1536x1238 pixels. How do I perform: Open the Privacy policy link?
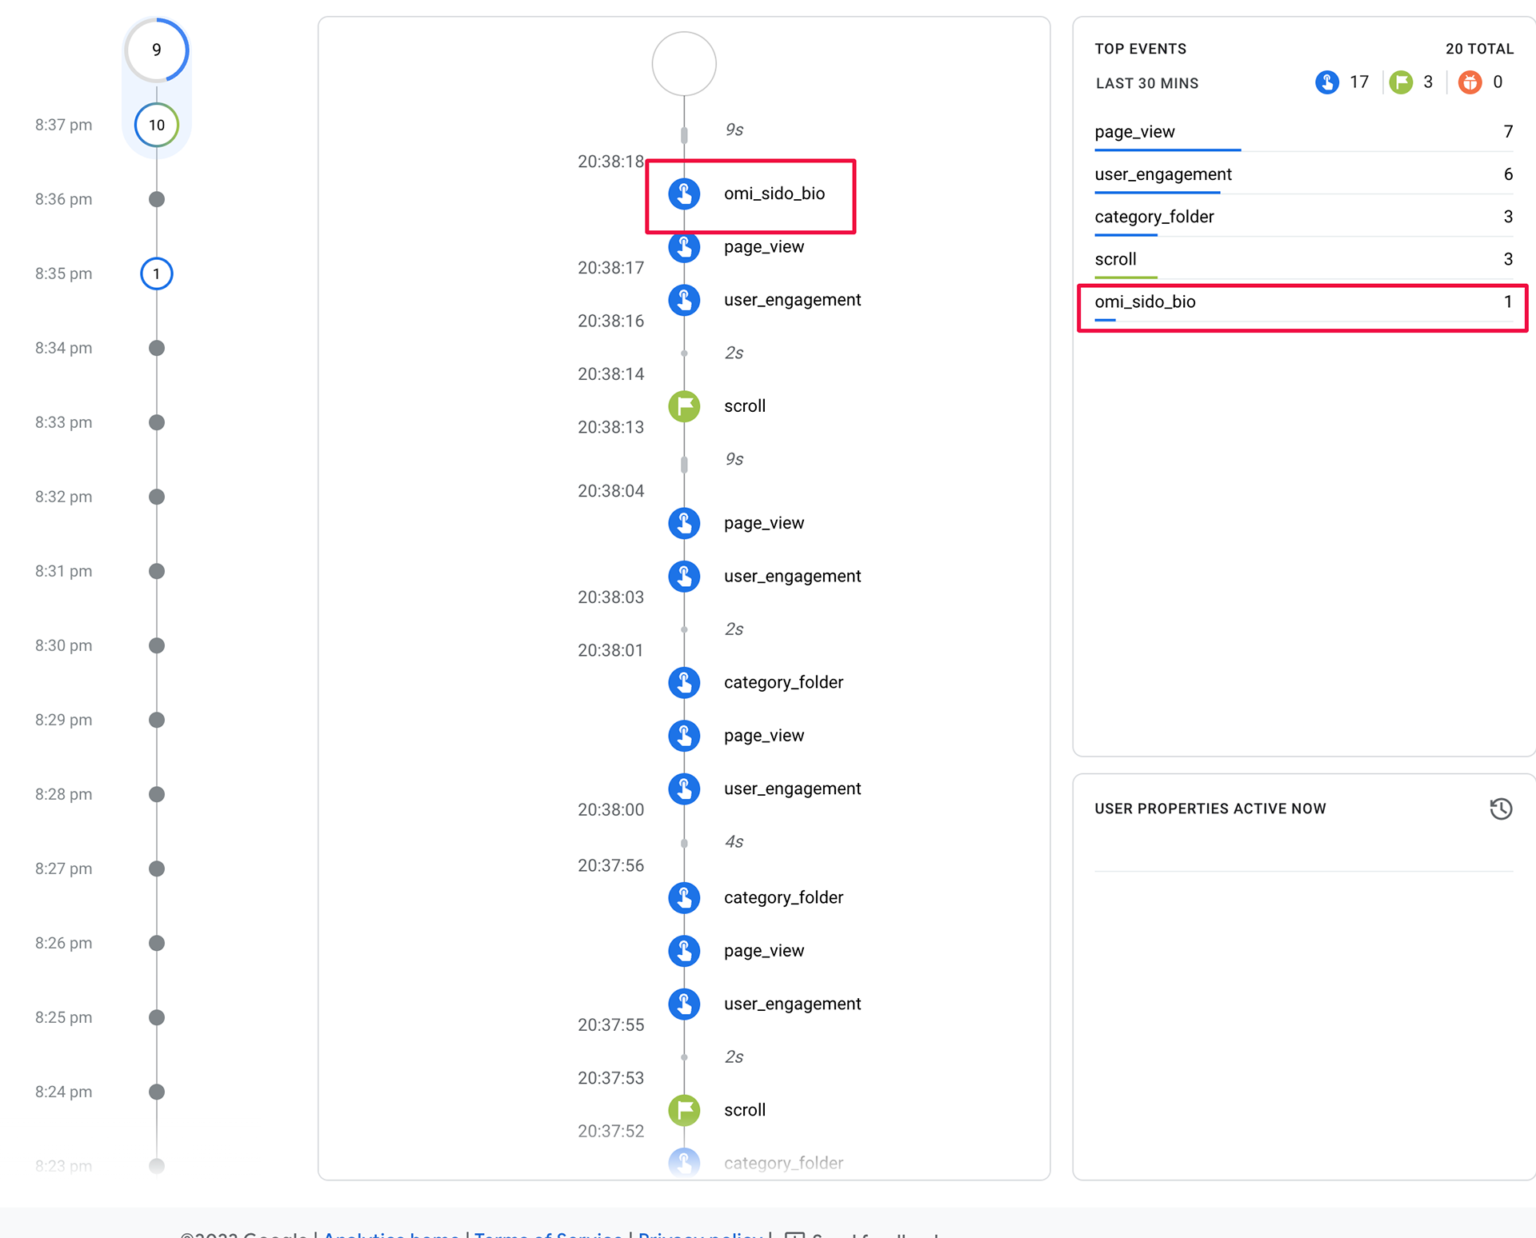pos(699,1234)
